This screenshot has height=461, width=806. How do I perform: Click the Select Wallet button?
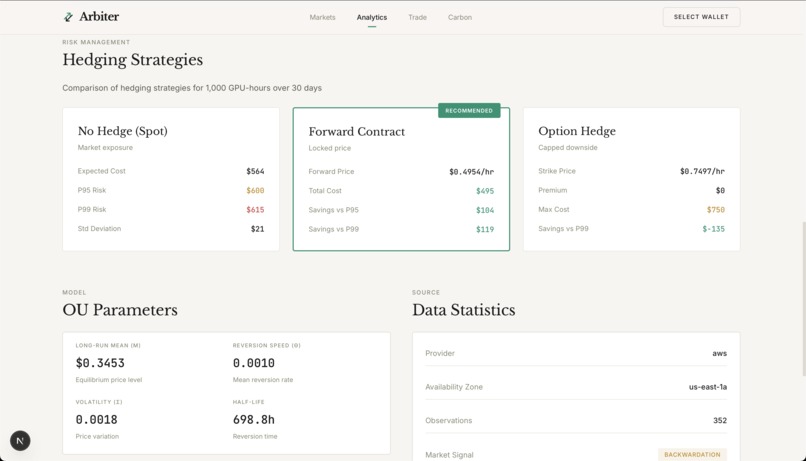(701, 17)
